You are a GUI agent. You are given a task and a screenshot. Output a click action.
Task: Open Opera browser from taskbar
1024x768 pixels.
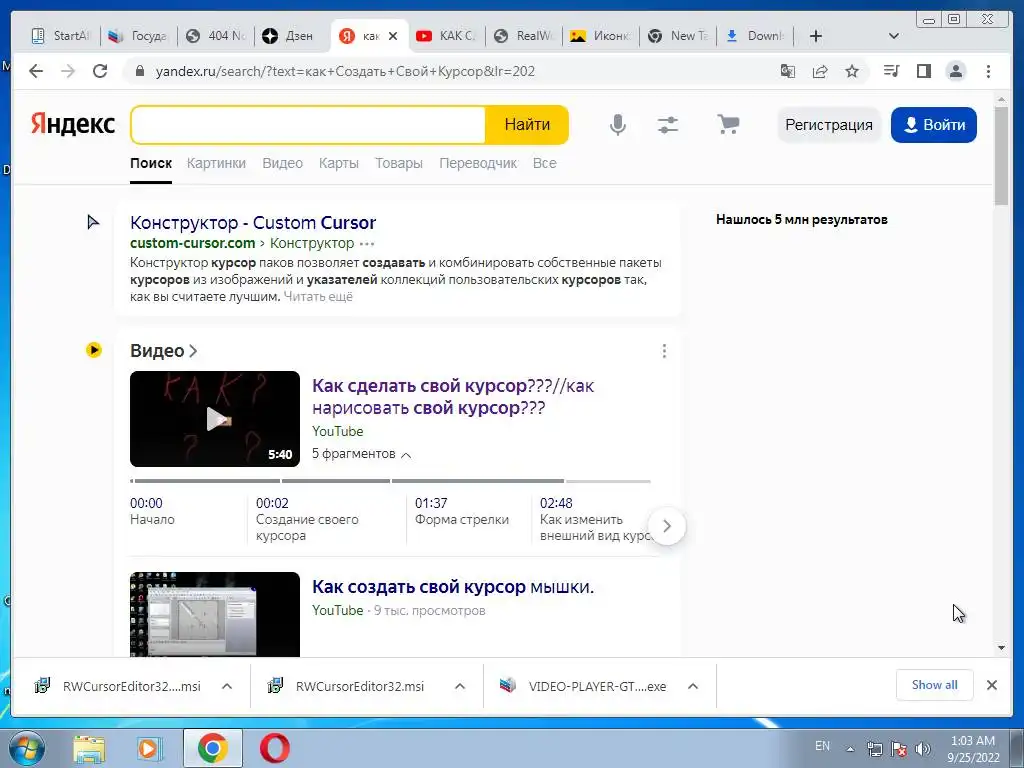pyautogui.click(x=274, y=748)
